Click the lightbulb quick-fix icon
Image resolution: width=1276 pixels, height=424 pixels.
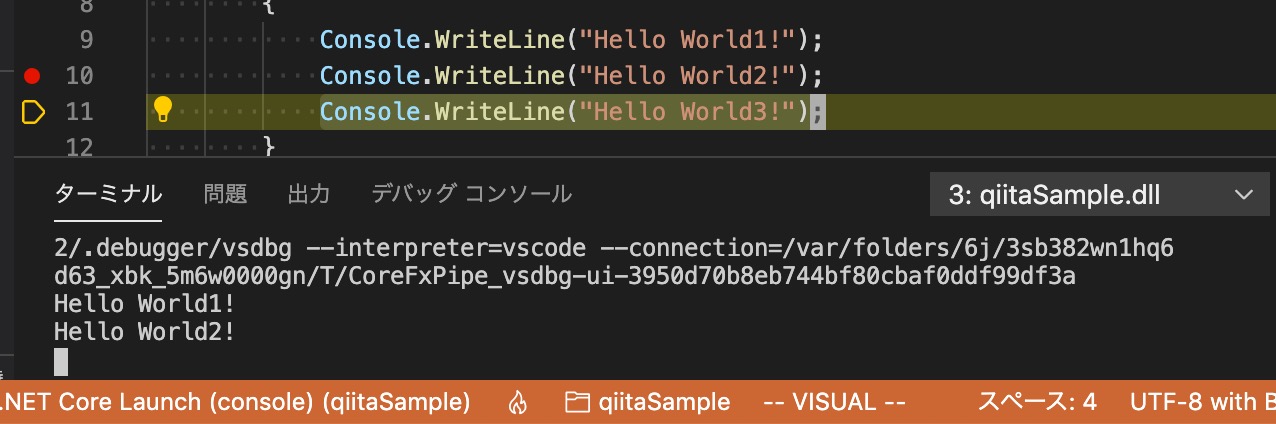[162, 110]
